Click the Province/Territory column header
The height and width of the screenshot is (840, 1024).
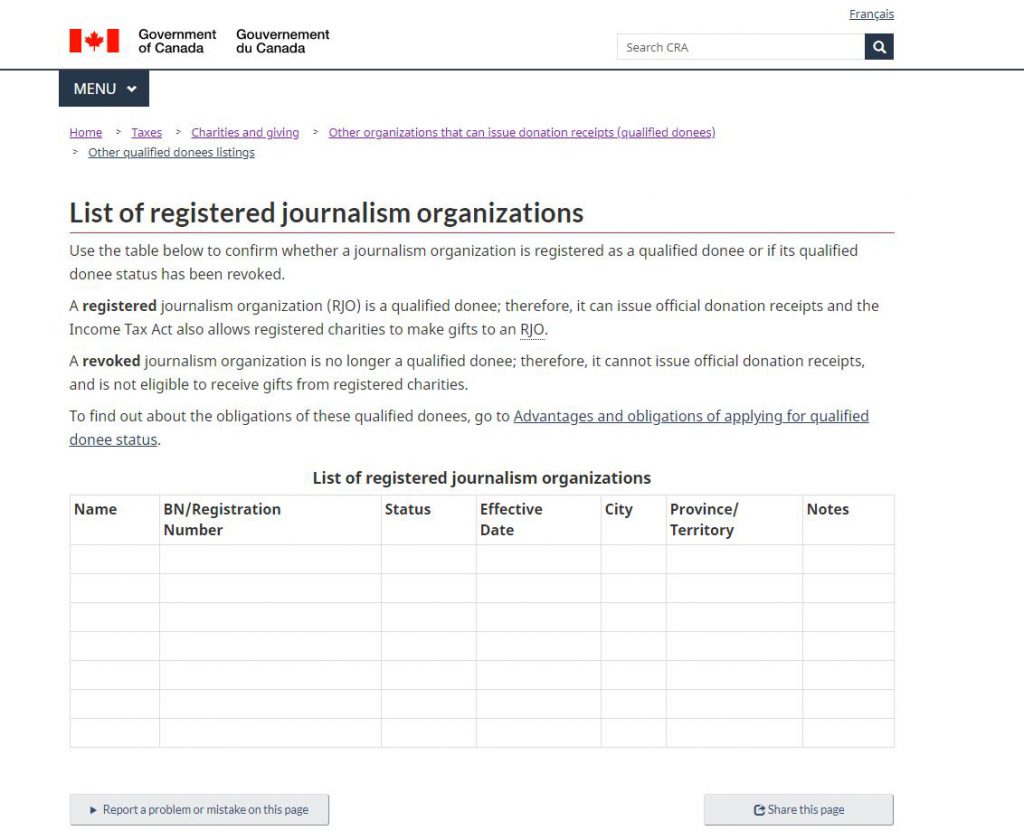click(x=703, y=519)
